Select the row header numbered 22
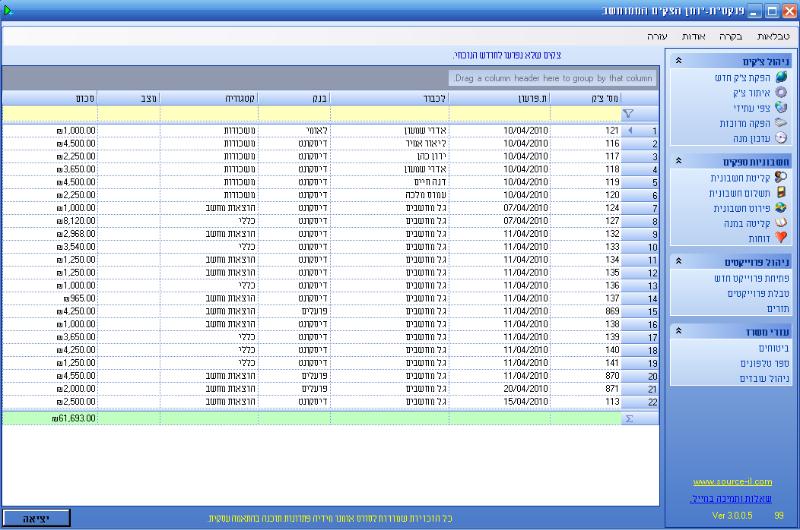This screenshot has width=800, height=530. click(640, 402)
